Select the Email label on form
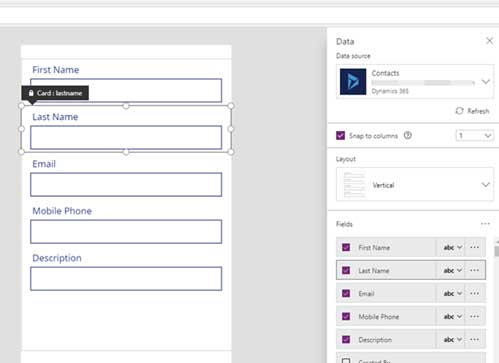 44,164
